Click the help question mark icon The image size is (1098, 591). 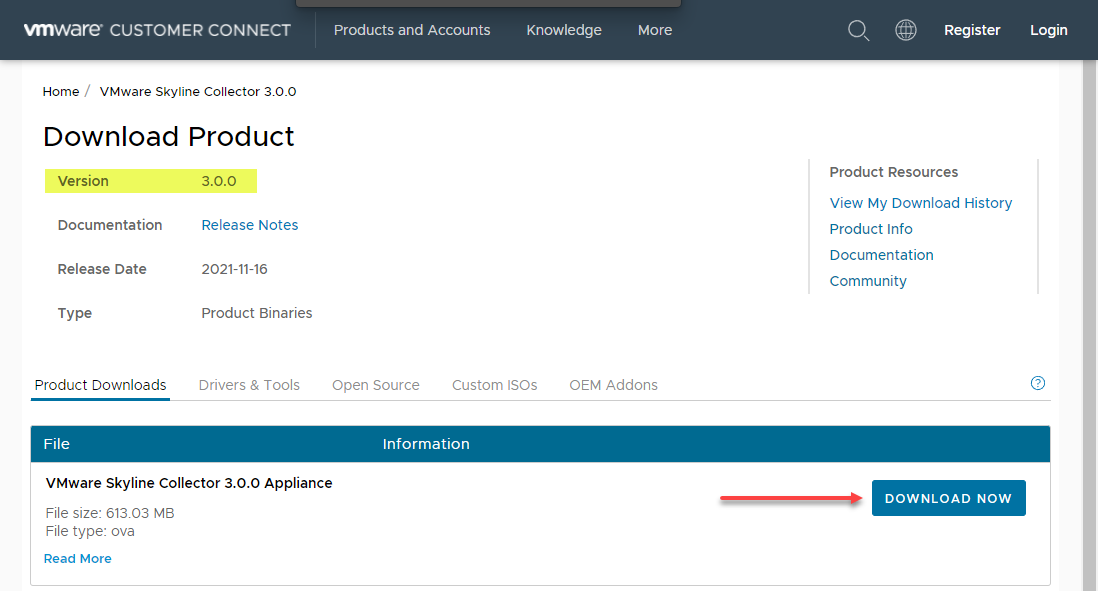click(1038, 383)
